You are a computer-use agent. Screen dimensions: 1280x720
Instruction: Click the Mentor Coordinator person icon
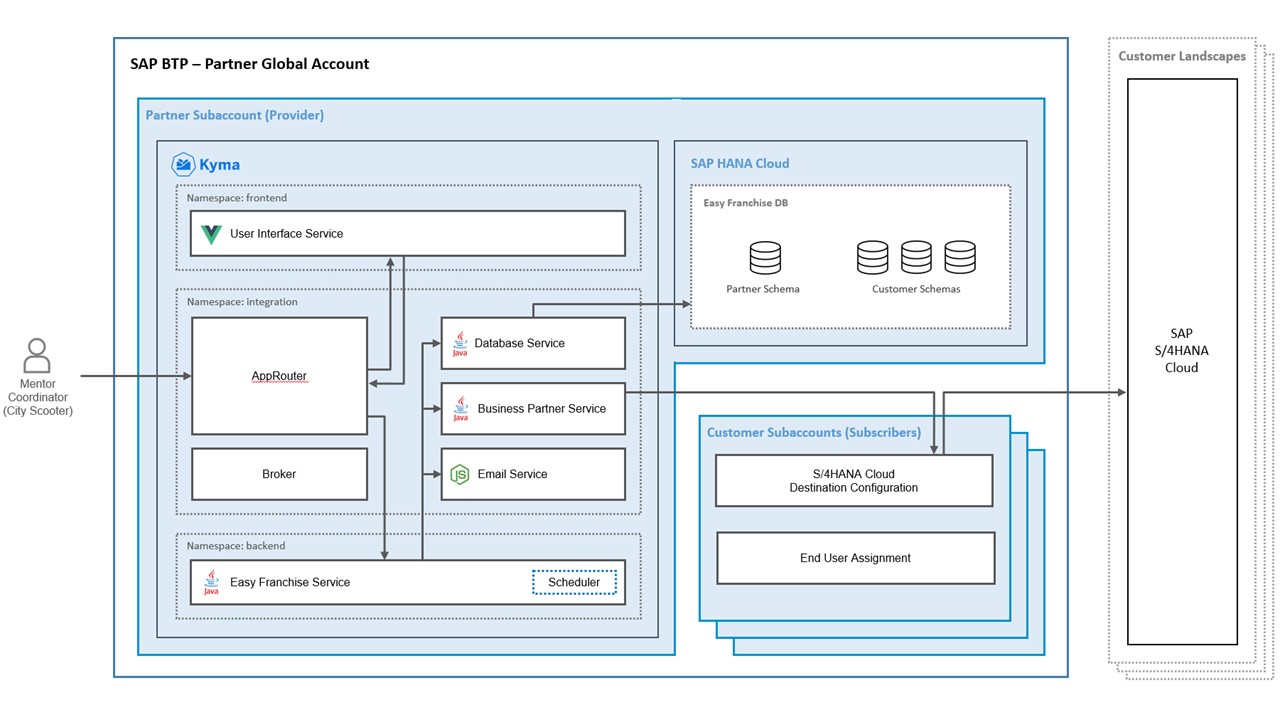click(x=37, y=356)
